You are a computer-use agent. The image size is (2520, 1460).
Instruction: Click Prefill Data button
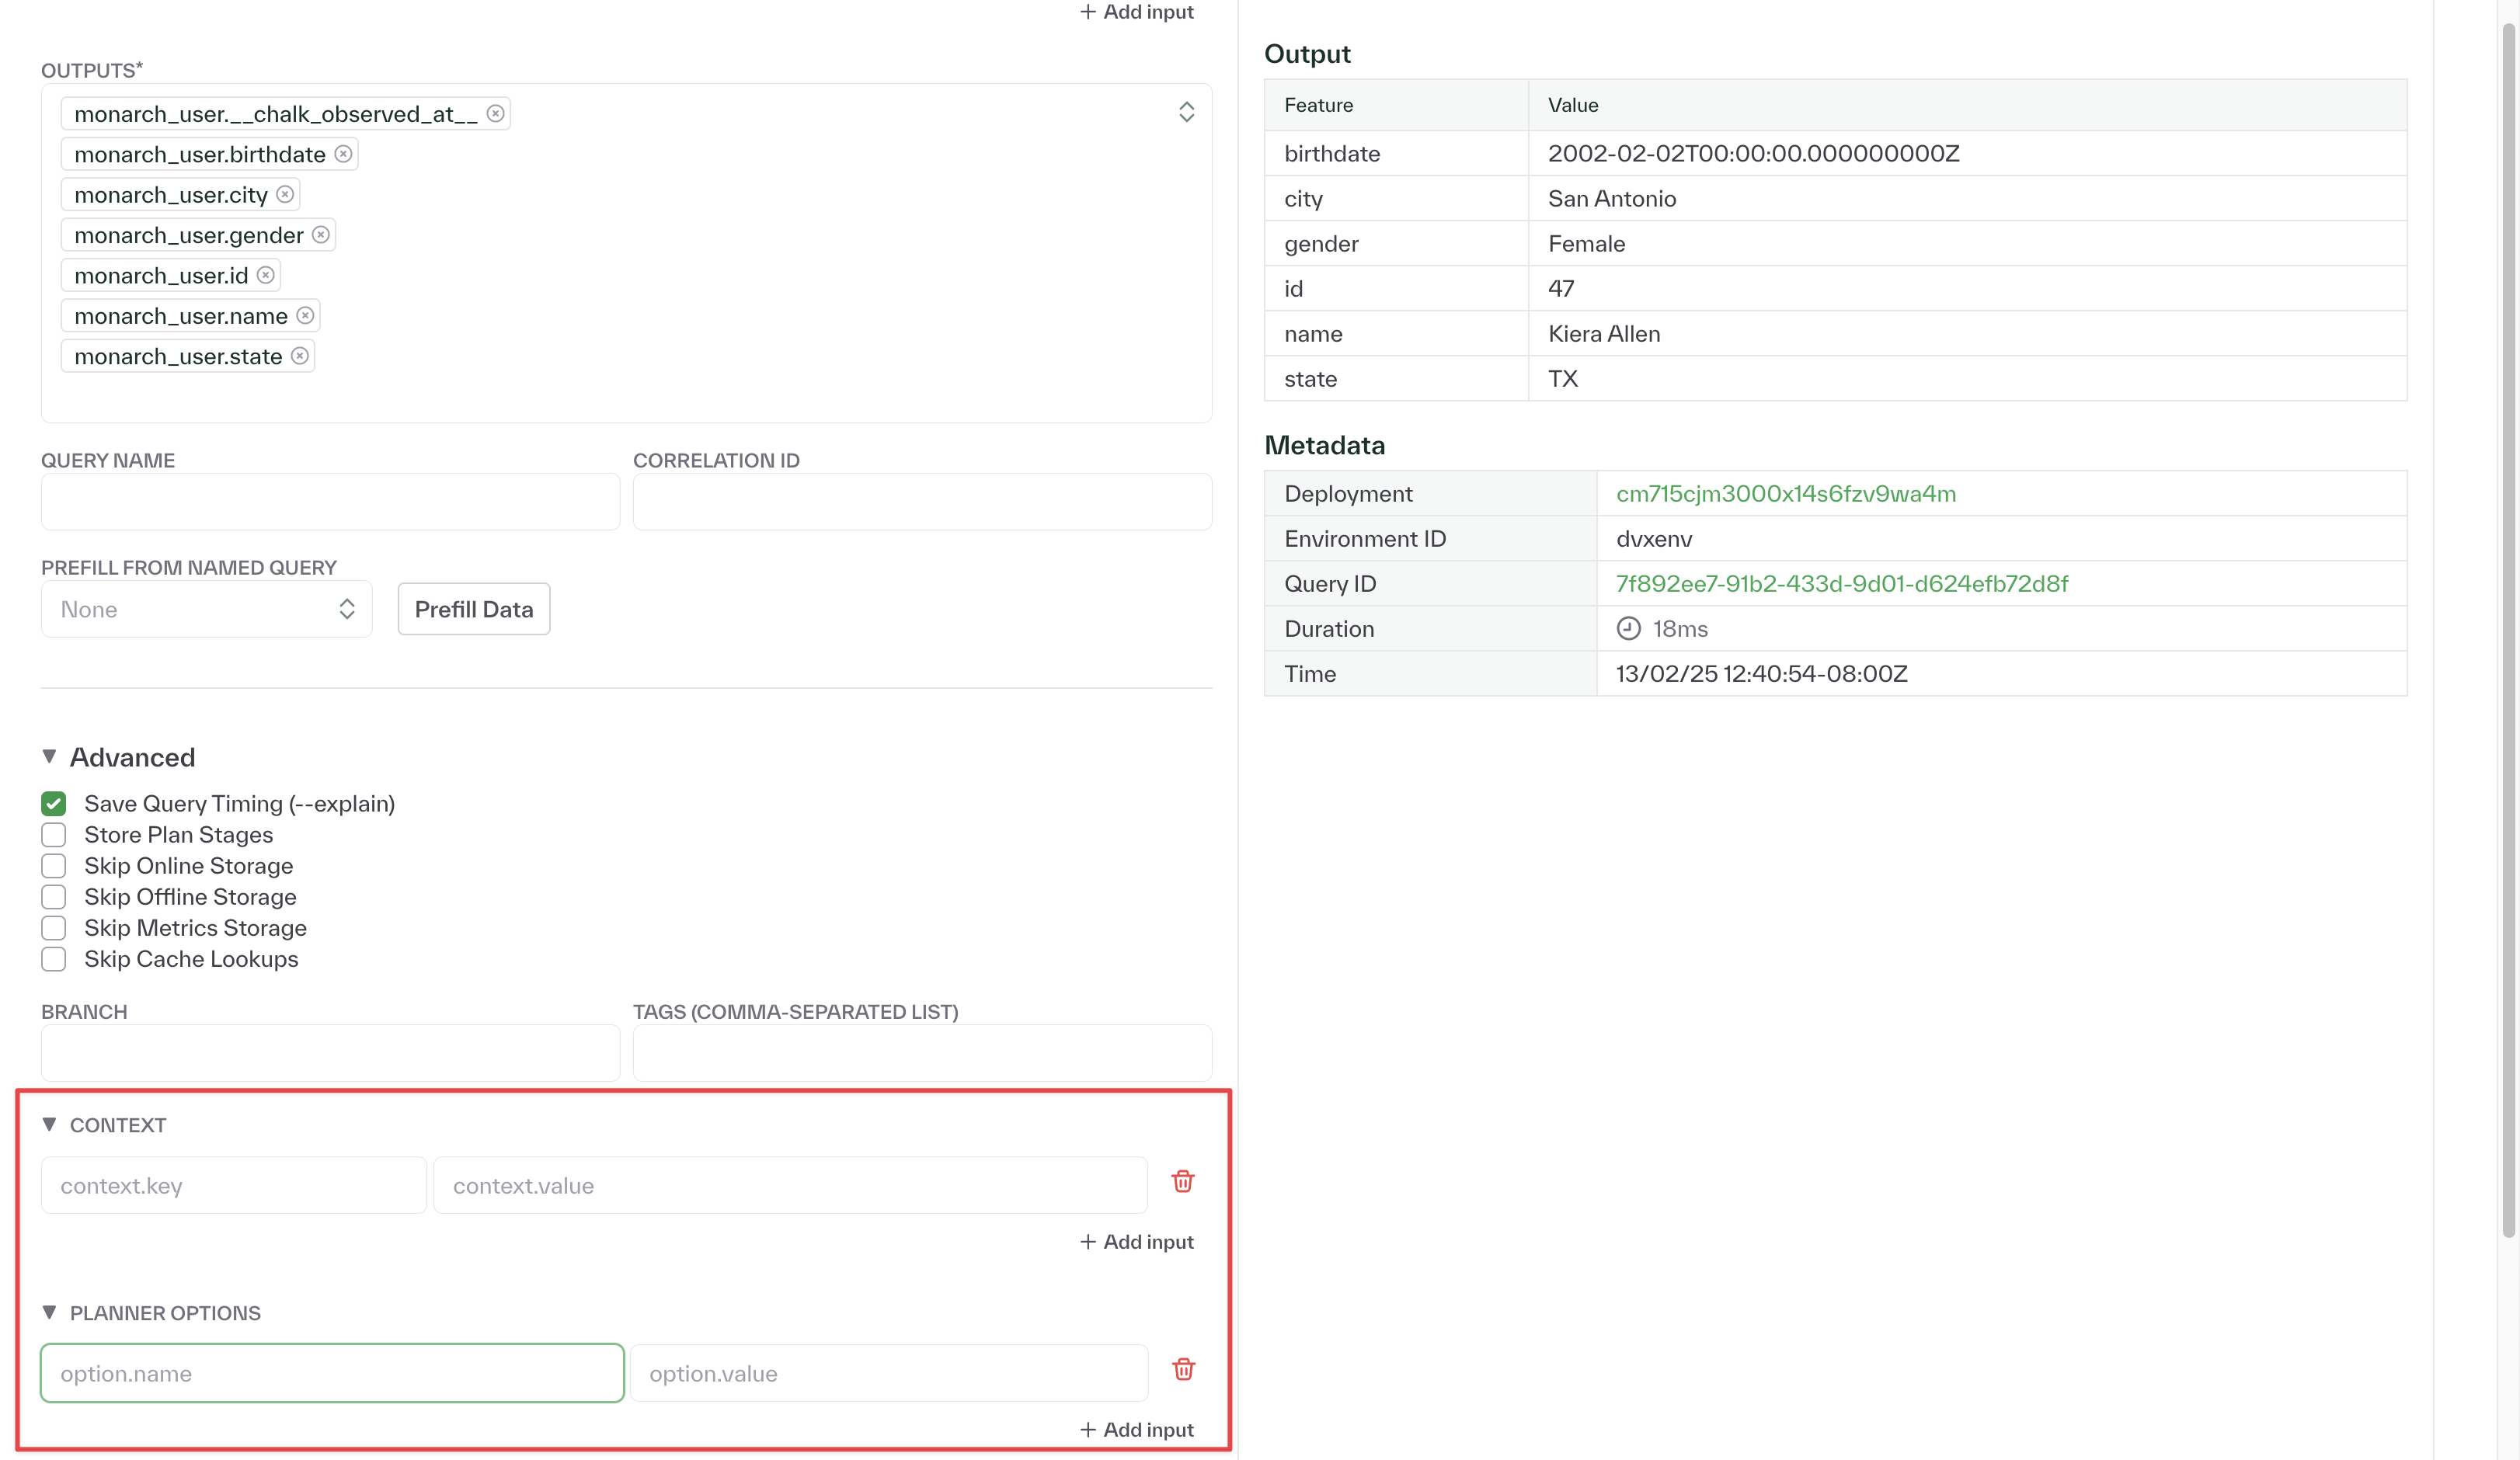pos(475,608)
